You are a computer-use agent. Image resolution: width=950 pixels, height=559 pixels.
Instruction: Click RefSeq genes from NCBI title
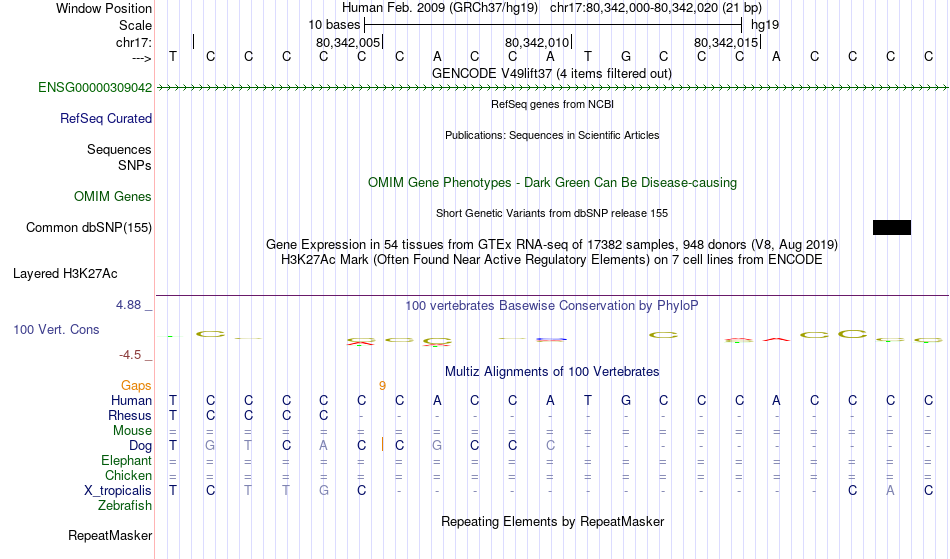(x=553, y=104)
